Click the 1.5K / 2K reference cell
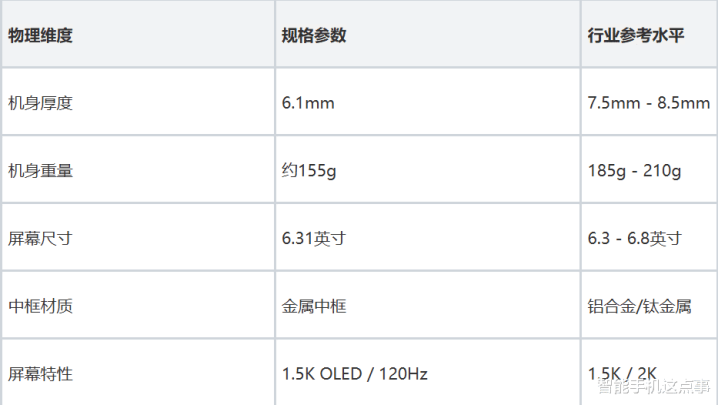Viewport: 718px width, 405px height. pyautogui.click(x=623, y=373)
